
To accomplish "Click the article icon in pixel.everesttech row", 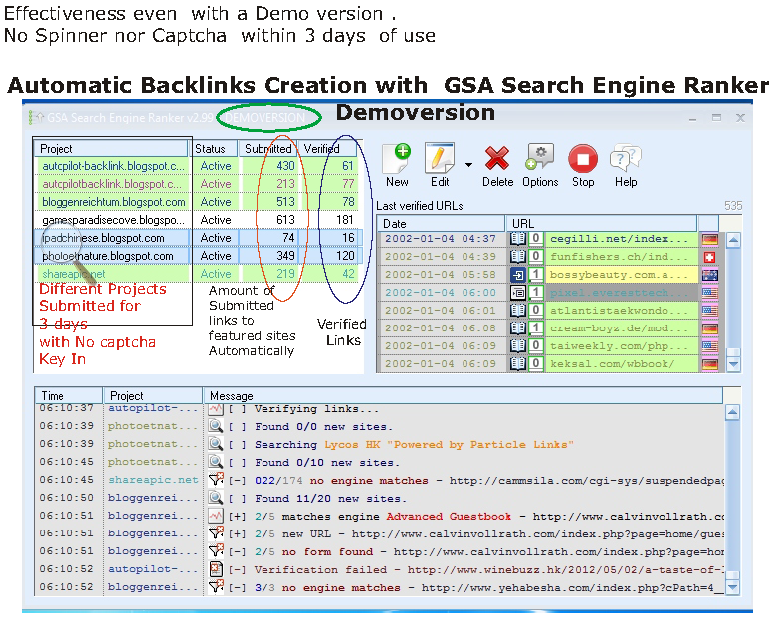I will coord(517,292).
